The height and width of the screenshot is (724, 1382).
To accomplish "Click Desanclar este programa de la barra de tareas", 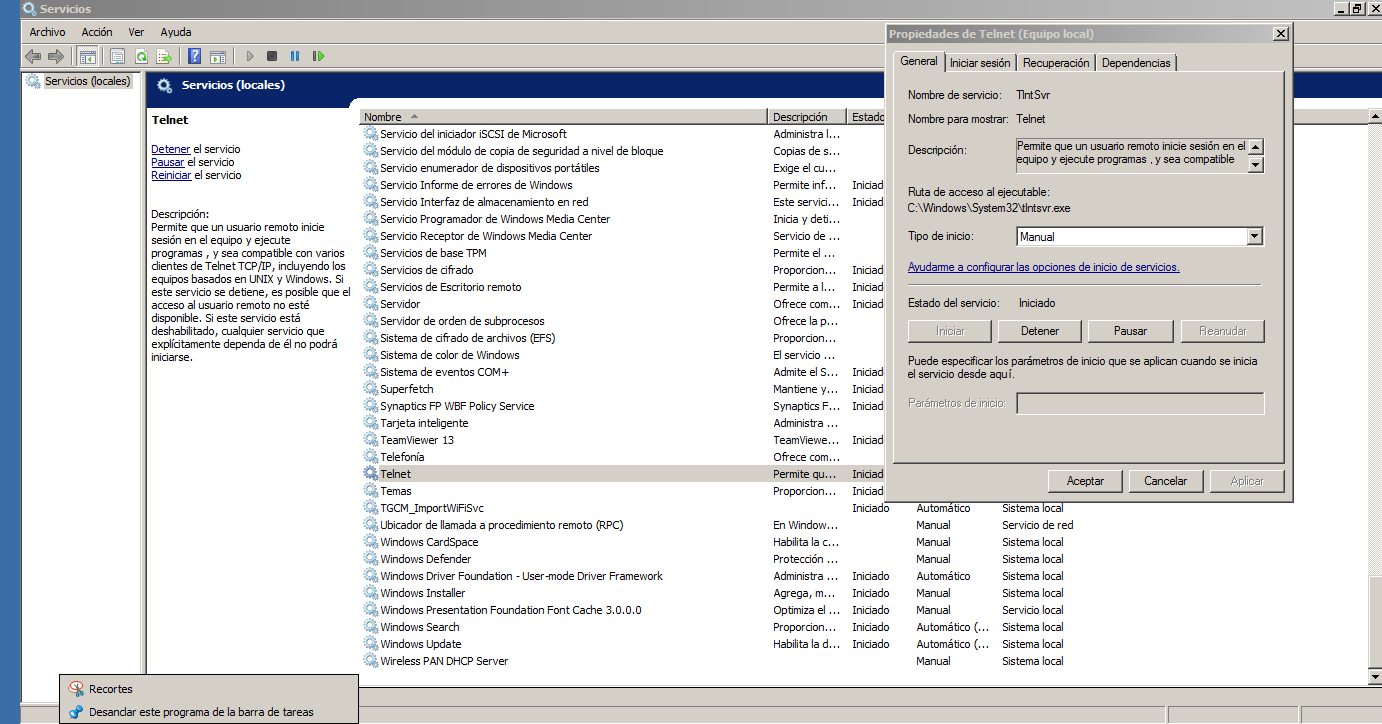I will [x=201, y=712].
